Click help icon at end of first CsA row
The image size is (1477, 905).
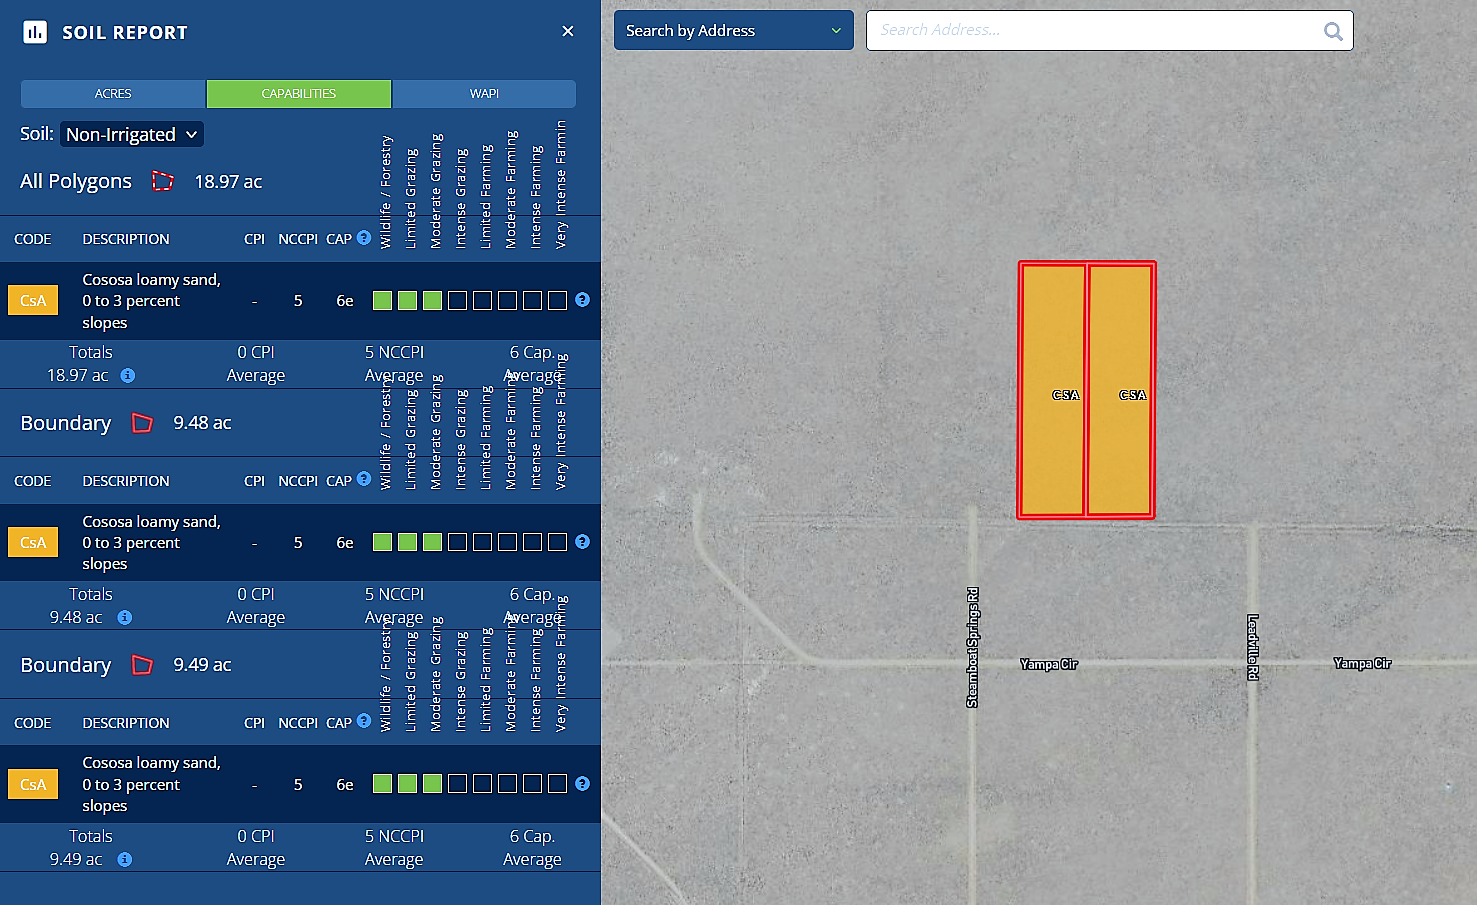[x=582, y=300]
